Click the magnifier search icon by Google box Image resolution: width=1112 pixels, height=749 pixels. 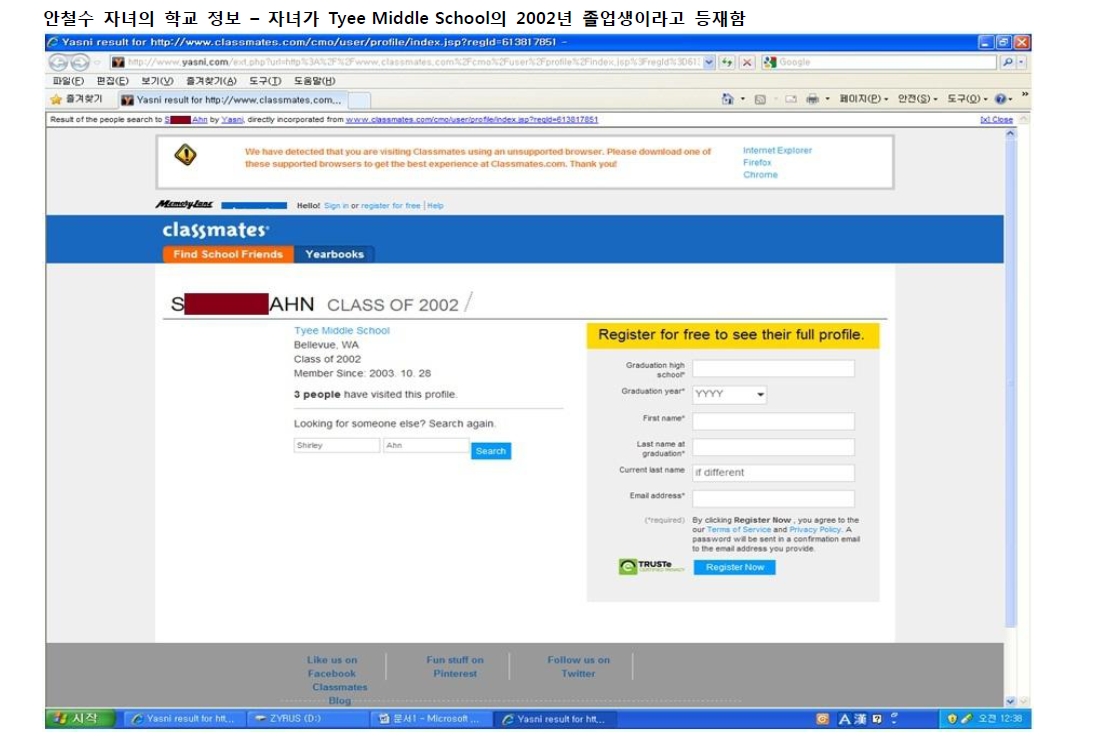[x=1008, y=62]
